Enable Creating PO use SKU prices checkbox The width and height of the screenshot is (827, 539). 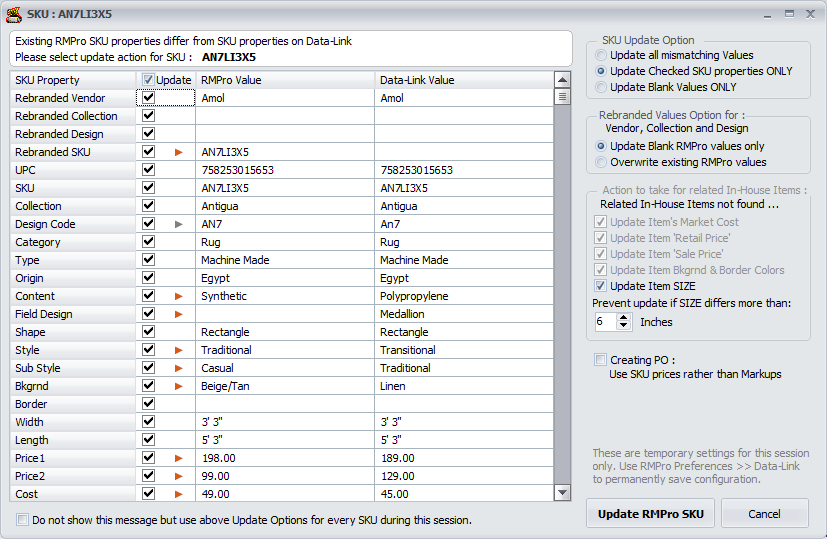pyautogui.click(x=600, y=360)
